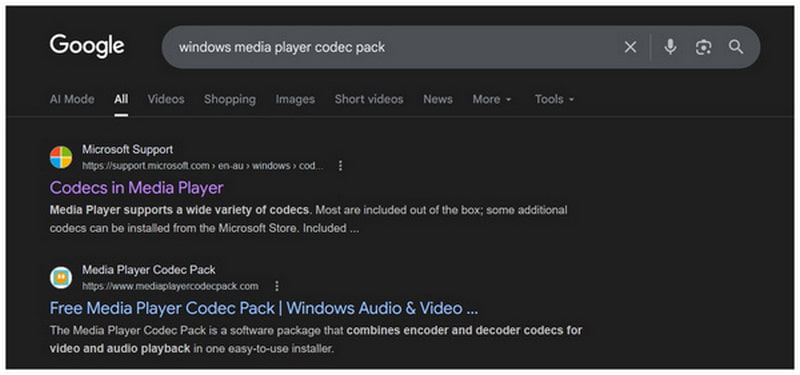Submit search with magnifying glass icon
The image size is (800, 375).
pos(736,47)
